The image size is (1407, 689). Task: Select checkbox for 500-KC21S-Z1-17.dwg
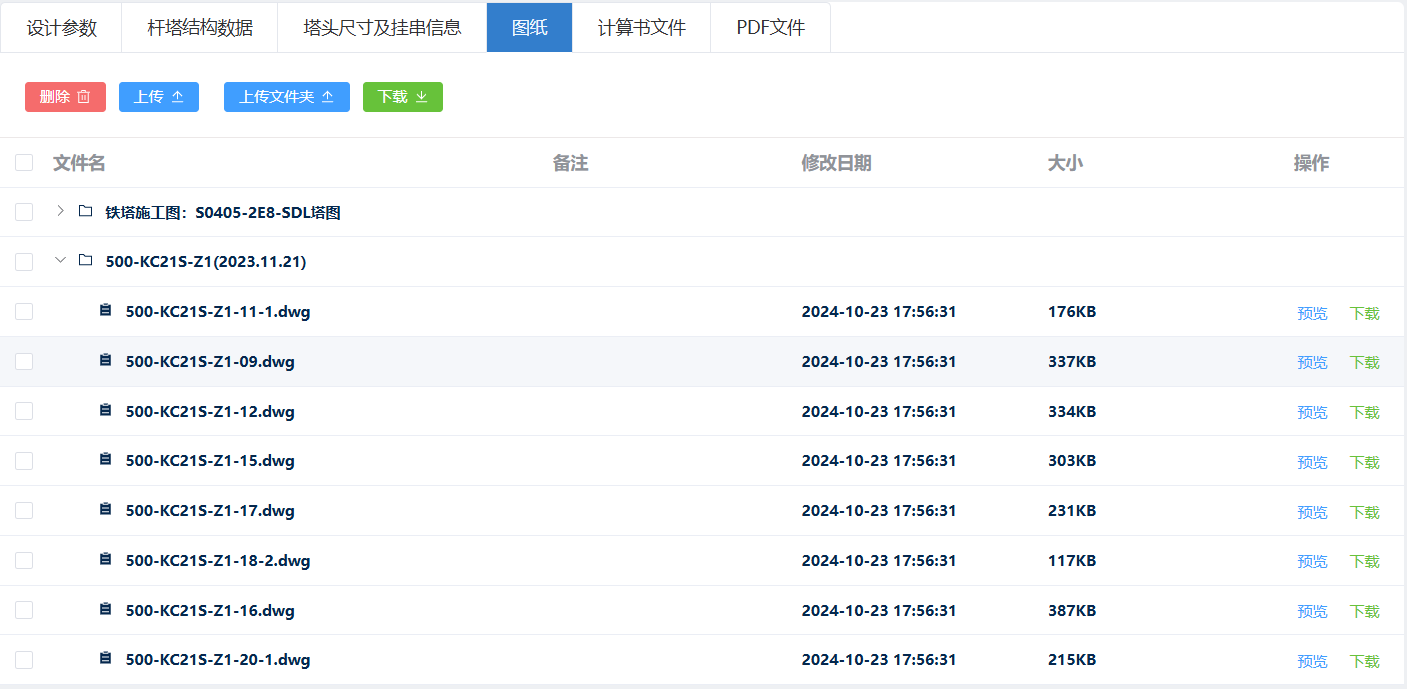click(x=24, y=510)
